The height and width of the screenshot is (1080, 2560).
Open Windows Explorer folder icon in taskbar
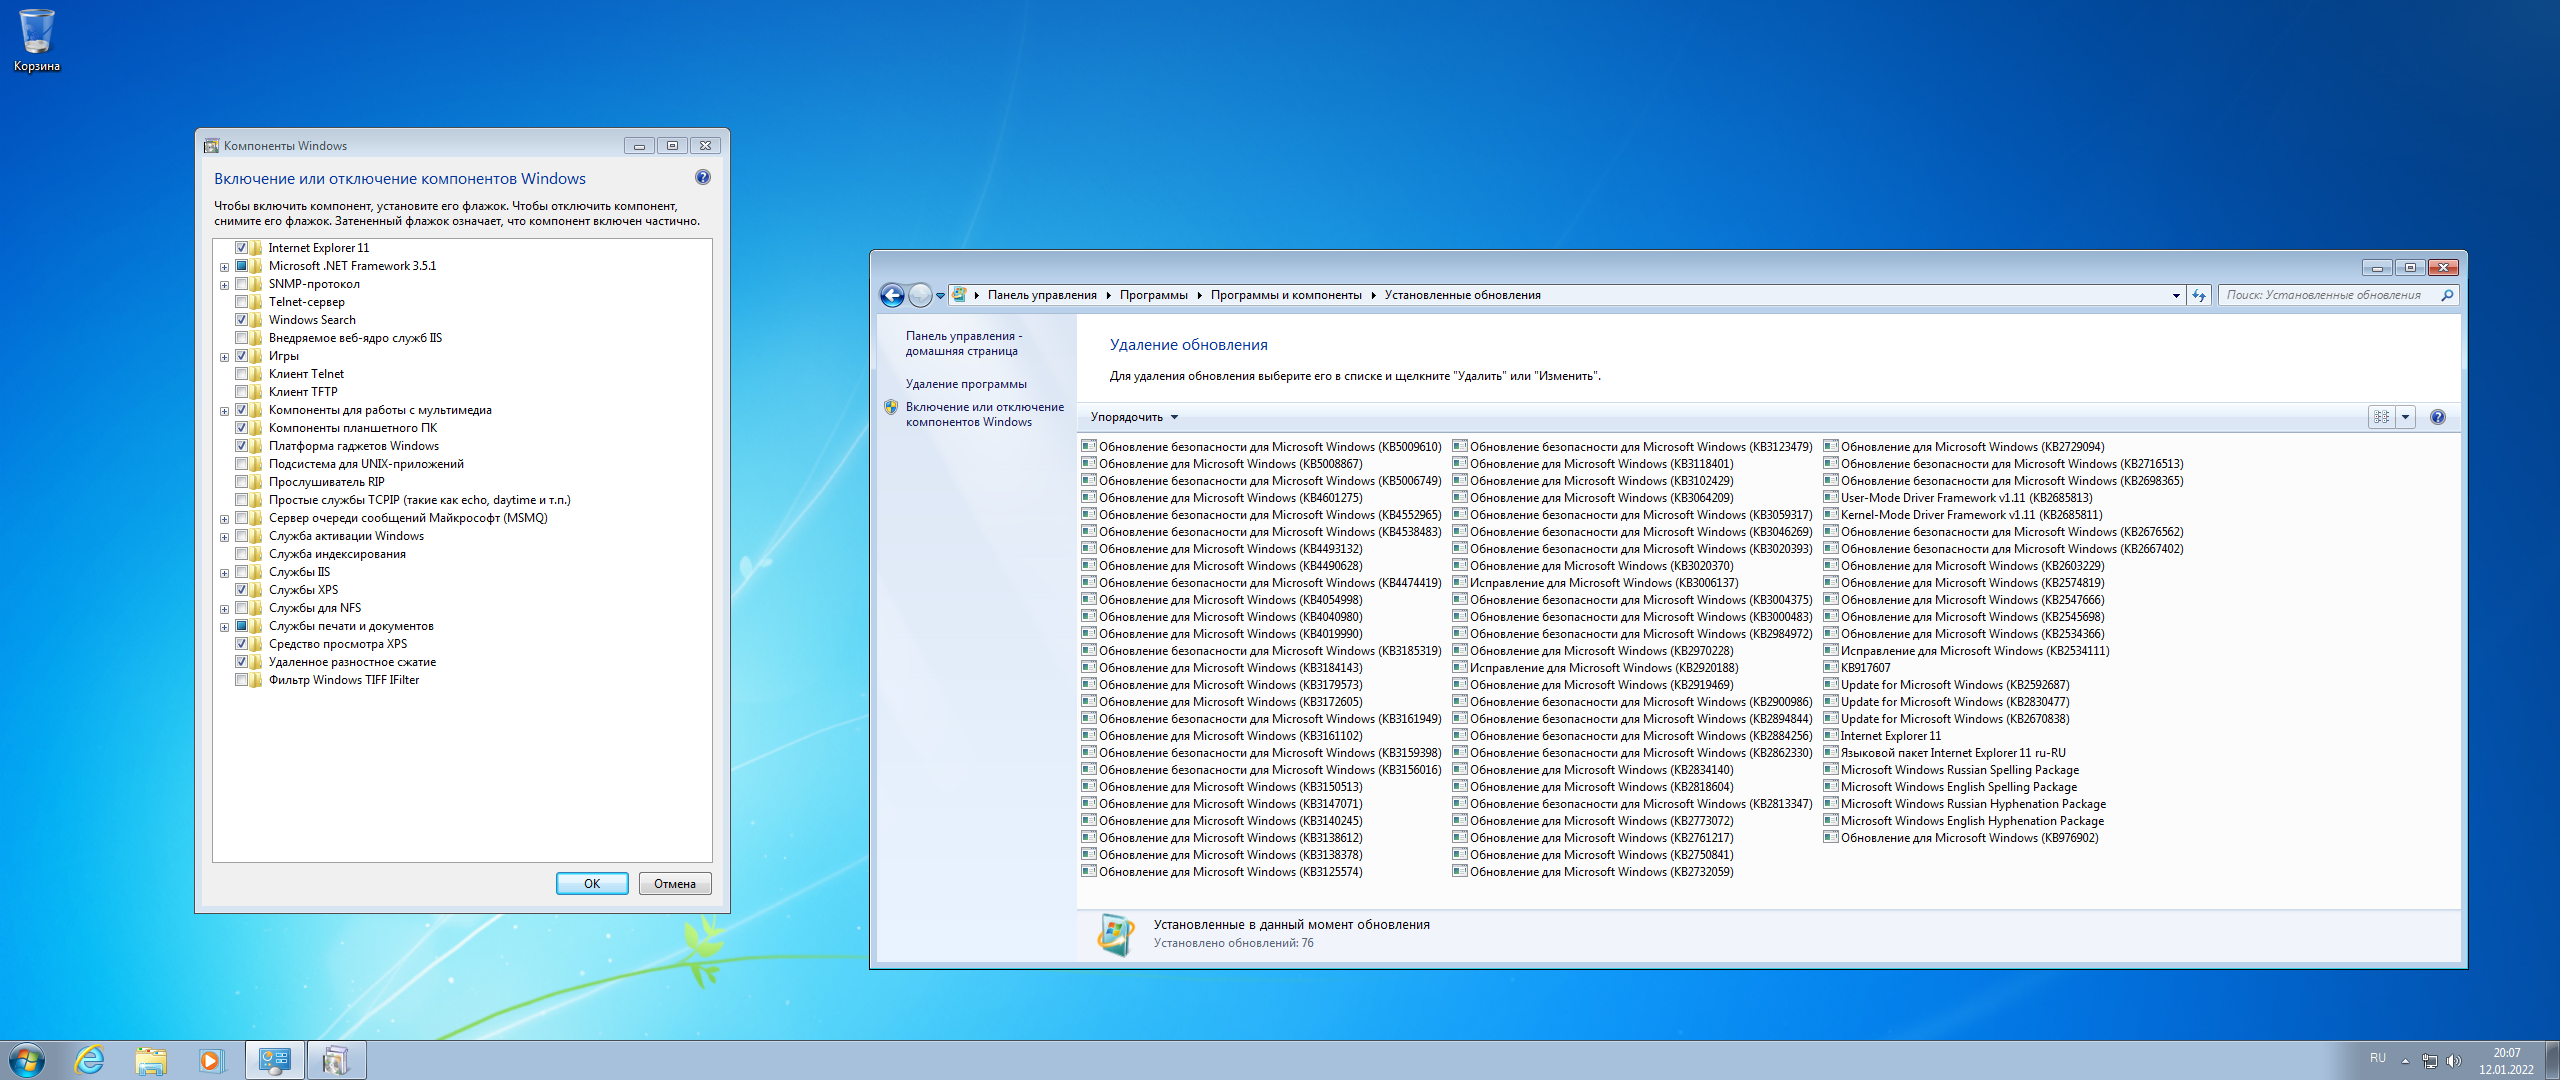151,1060
